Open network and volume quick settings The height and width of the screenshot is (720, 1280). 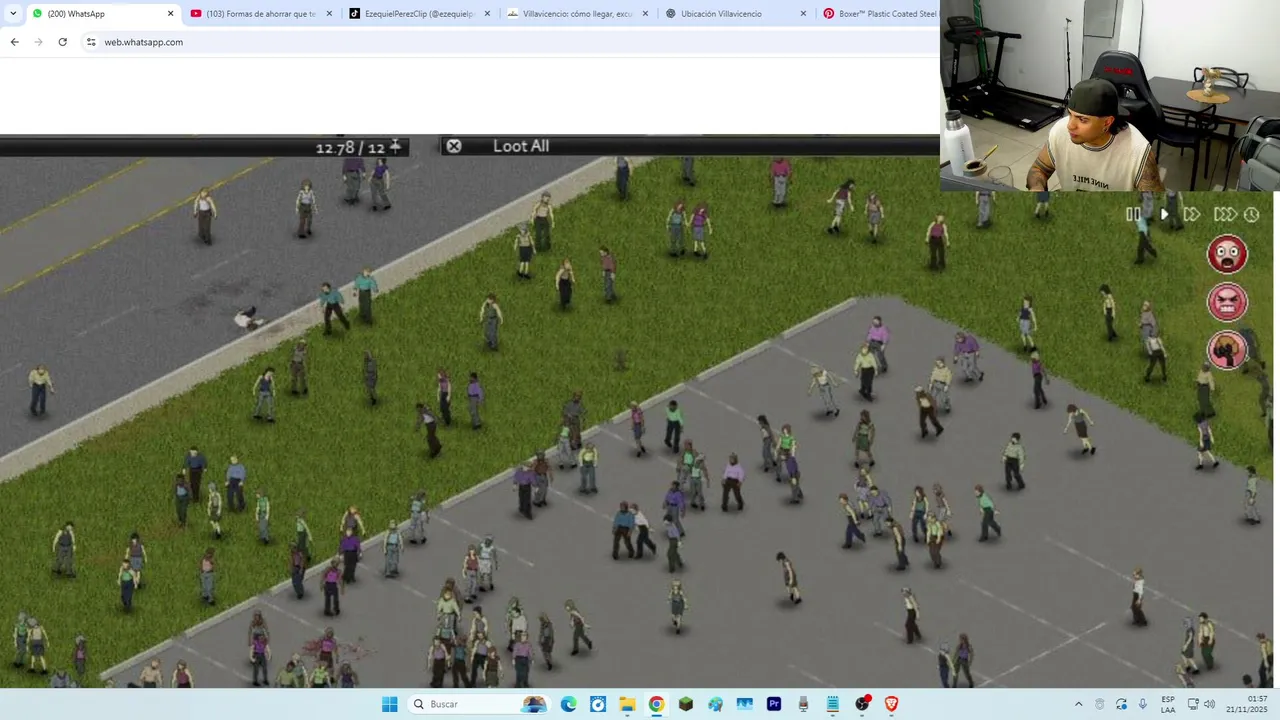[x=1201, y=704]
